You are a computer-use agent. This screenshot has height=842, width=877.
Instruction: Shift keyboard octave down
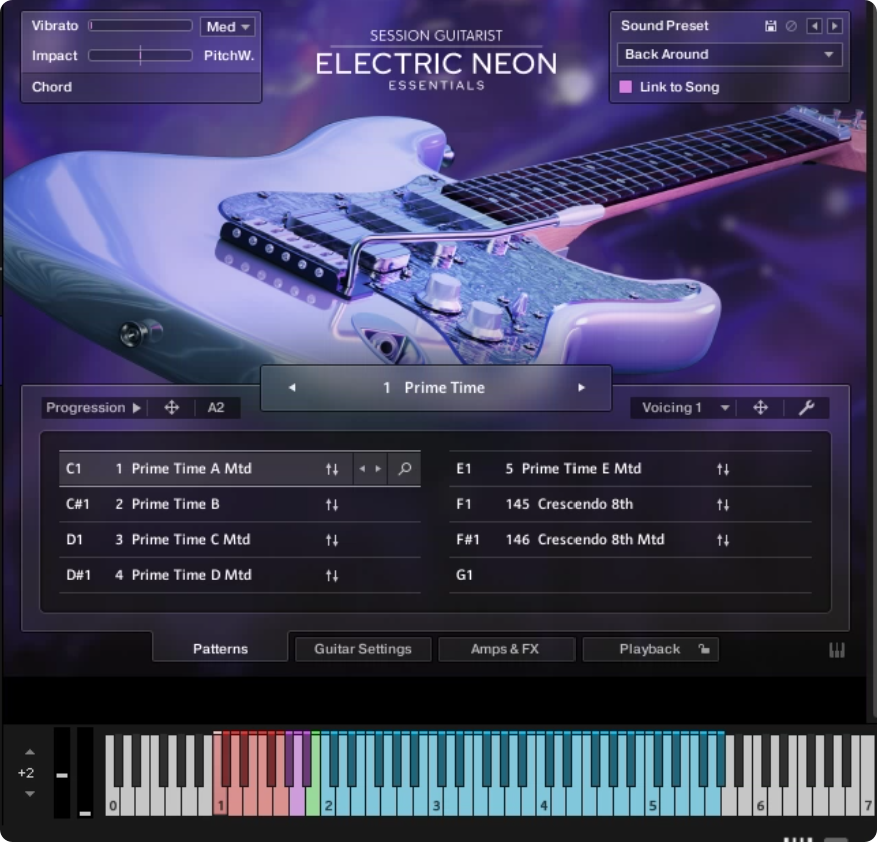point(30,794)
